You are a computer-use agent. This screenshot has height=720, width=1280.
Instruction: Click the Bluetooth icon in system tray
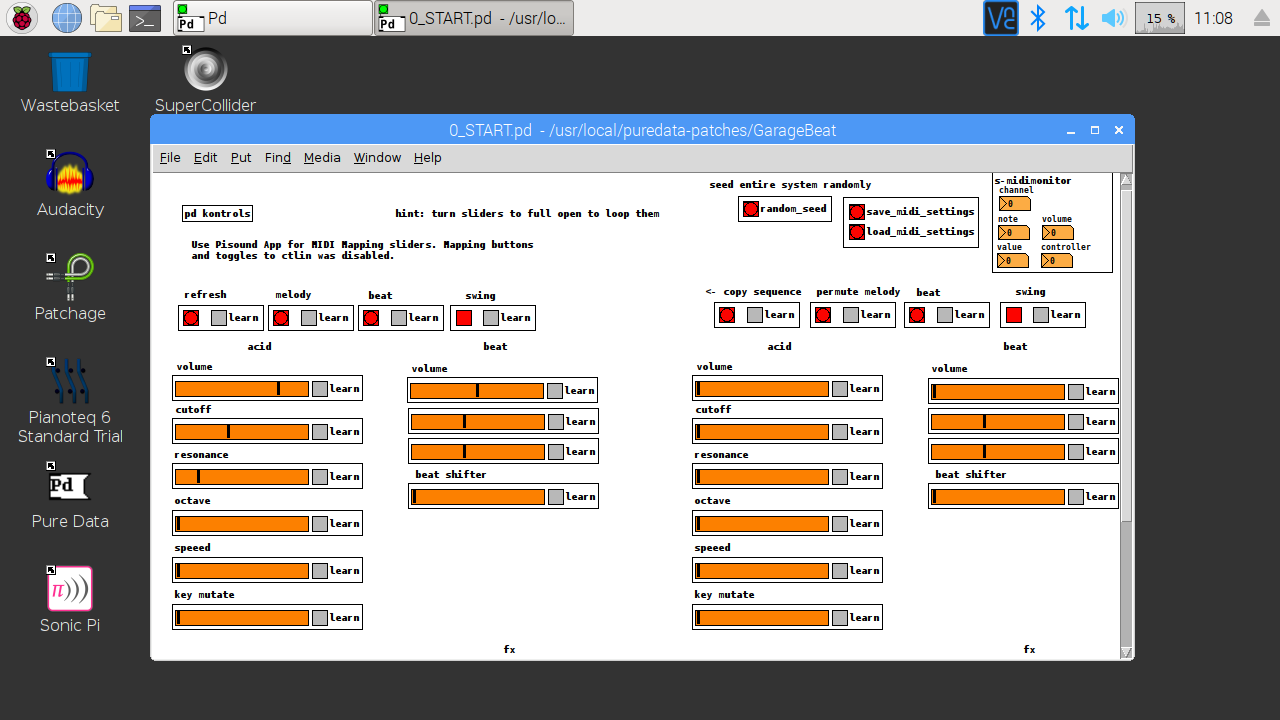(1038, 18)
